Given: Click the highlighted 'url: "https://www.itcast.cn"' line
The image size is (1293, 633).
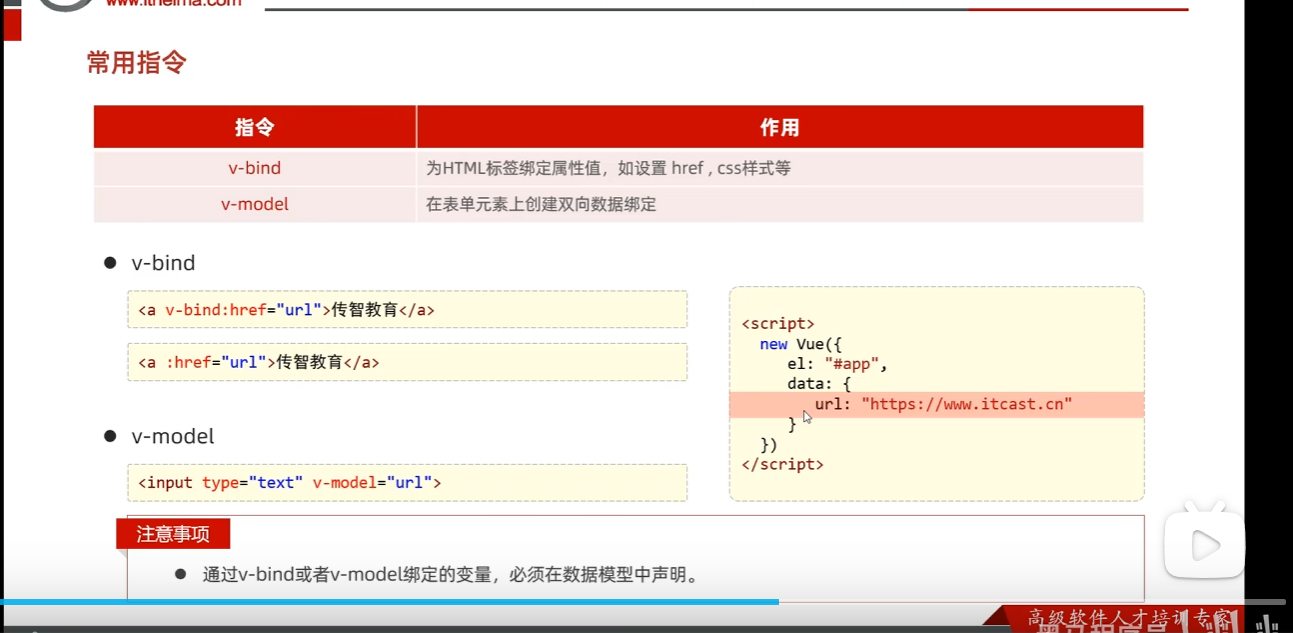Looking at the screenshot, I should click(x=937, y=404).
